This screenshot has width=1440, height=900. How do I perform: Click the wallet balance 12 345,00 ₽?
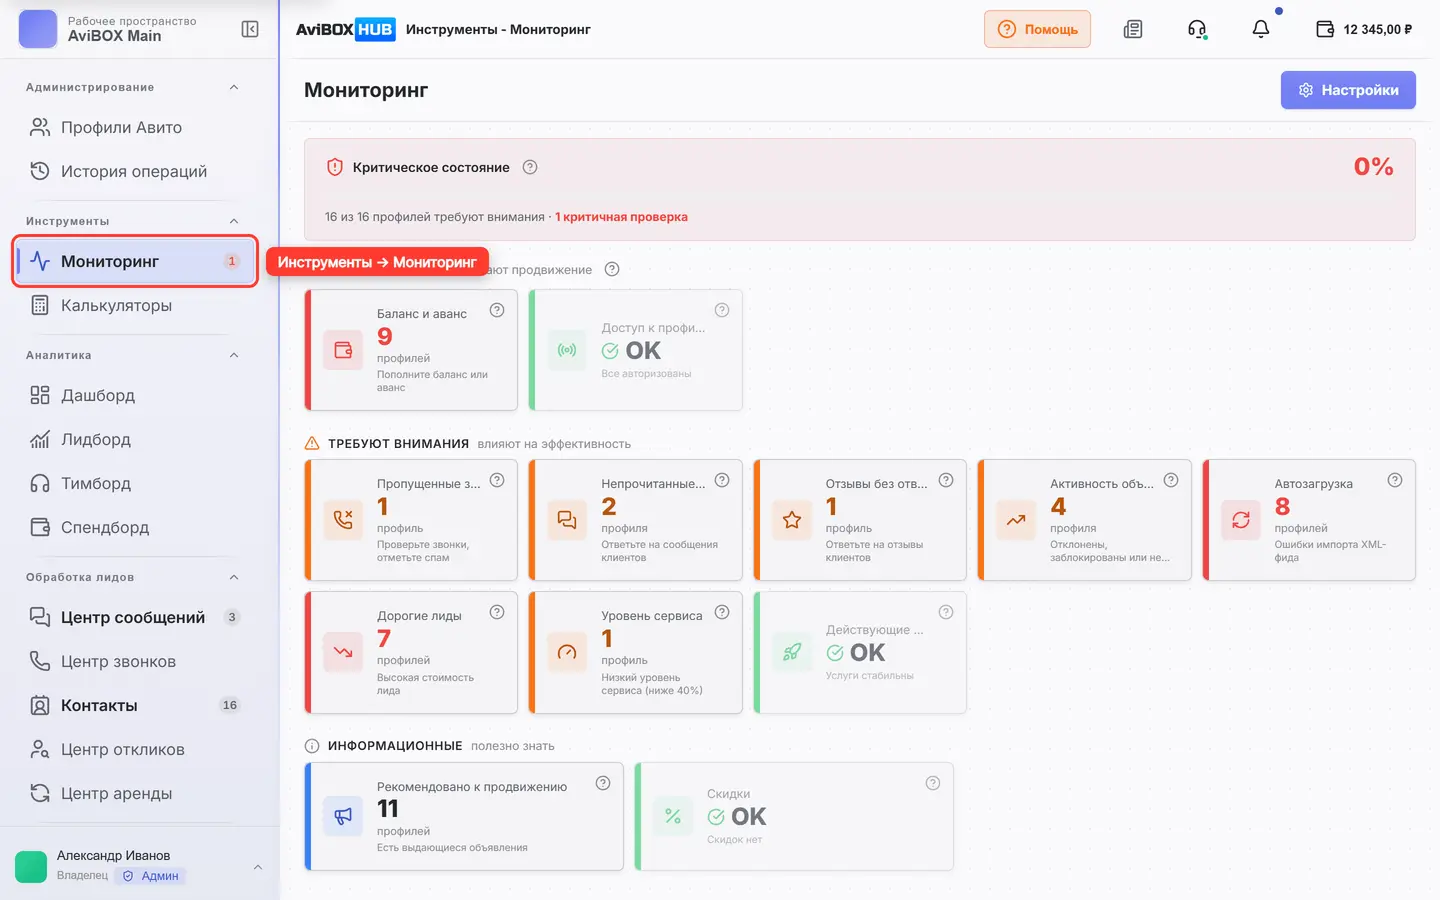(x=1364, y=29)
